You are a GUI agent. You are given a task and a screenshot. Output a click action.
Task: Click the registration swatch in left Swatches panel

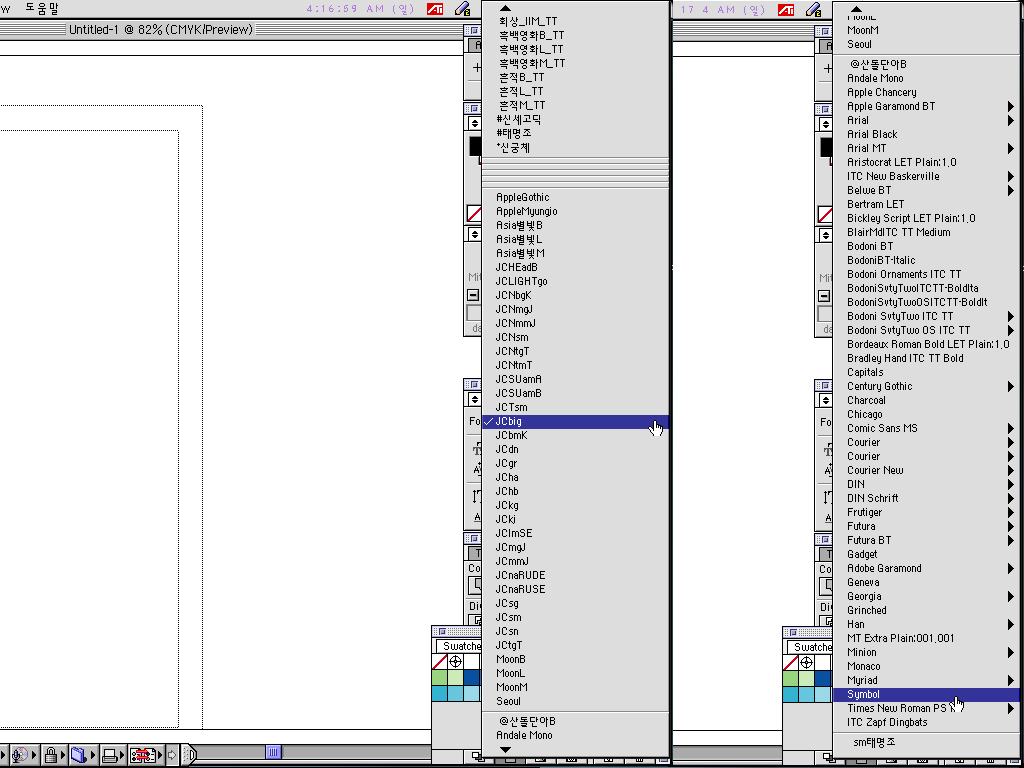[456, 662]
